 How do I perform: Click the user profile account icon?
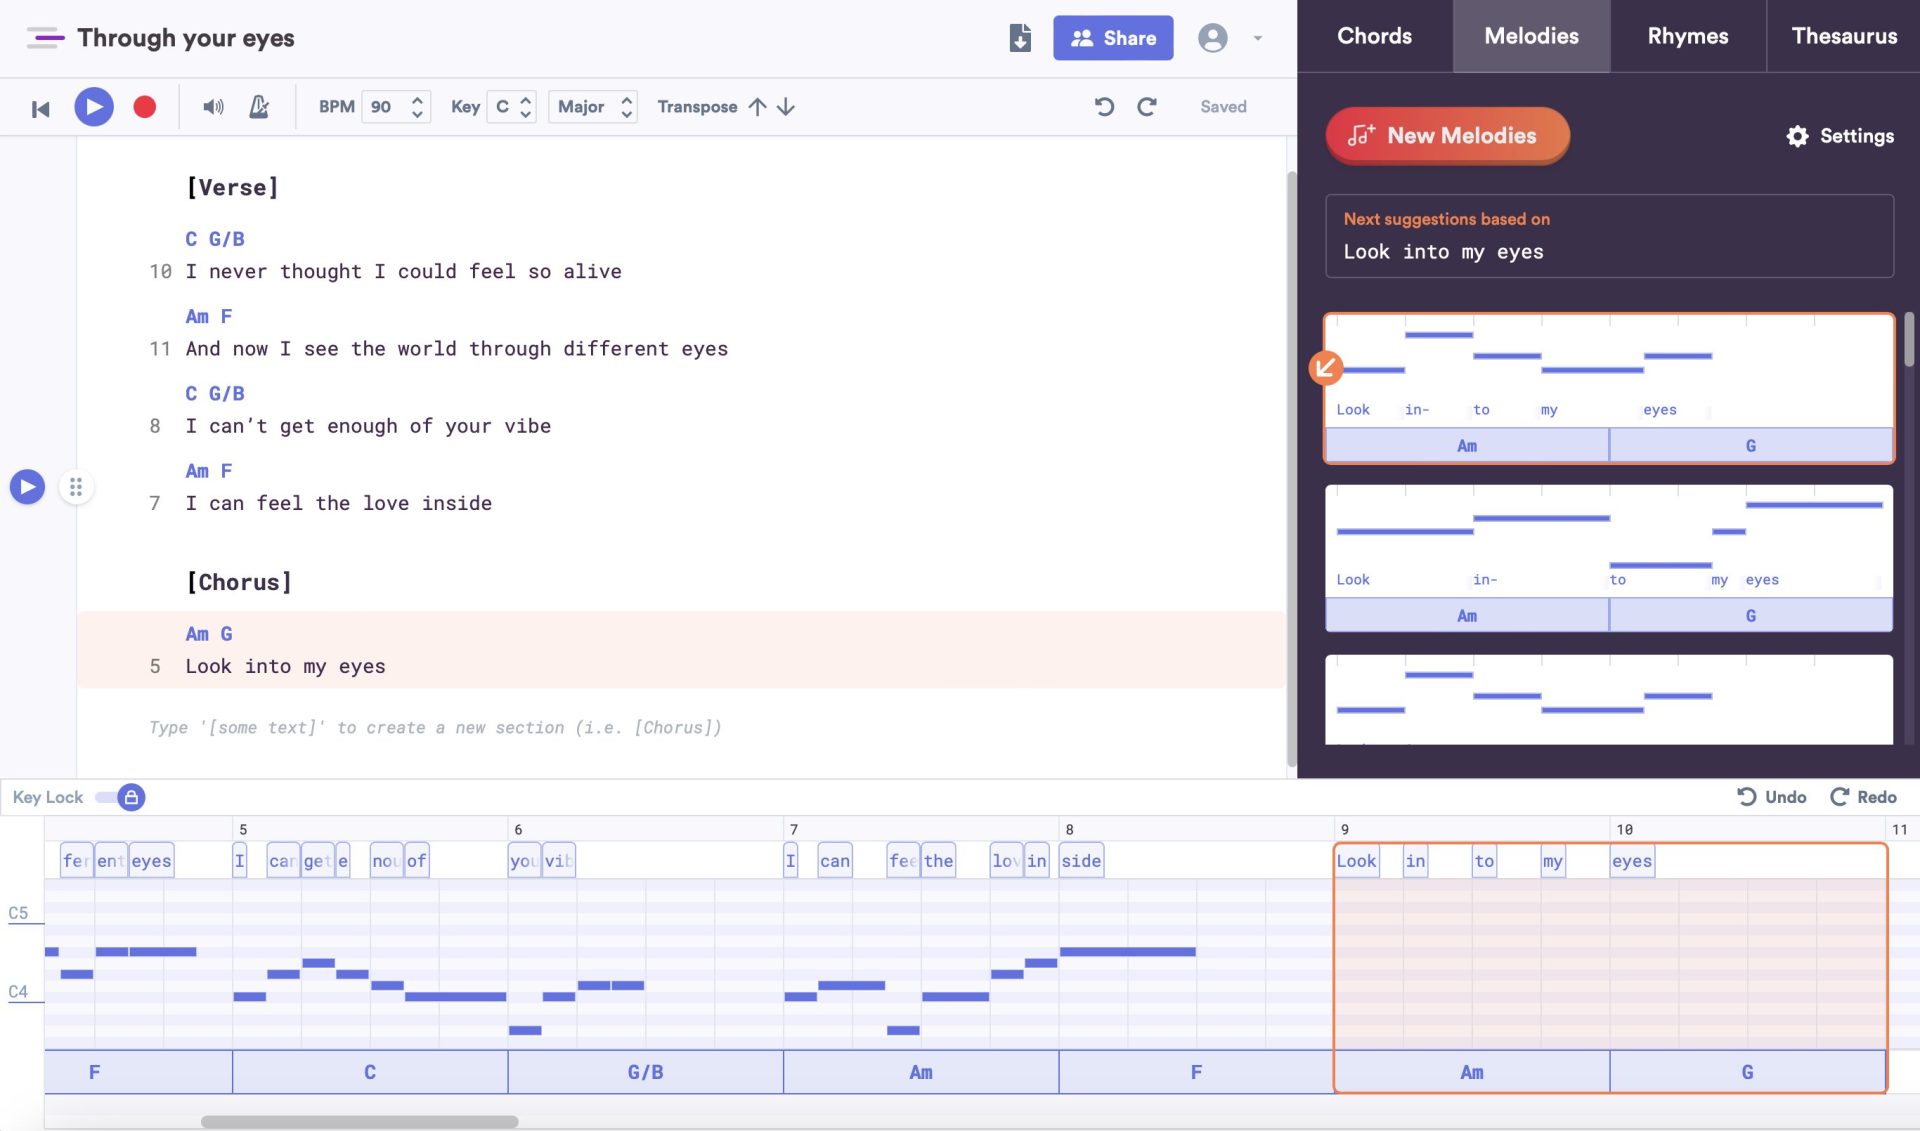[1213, 38]
